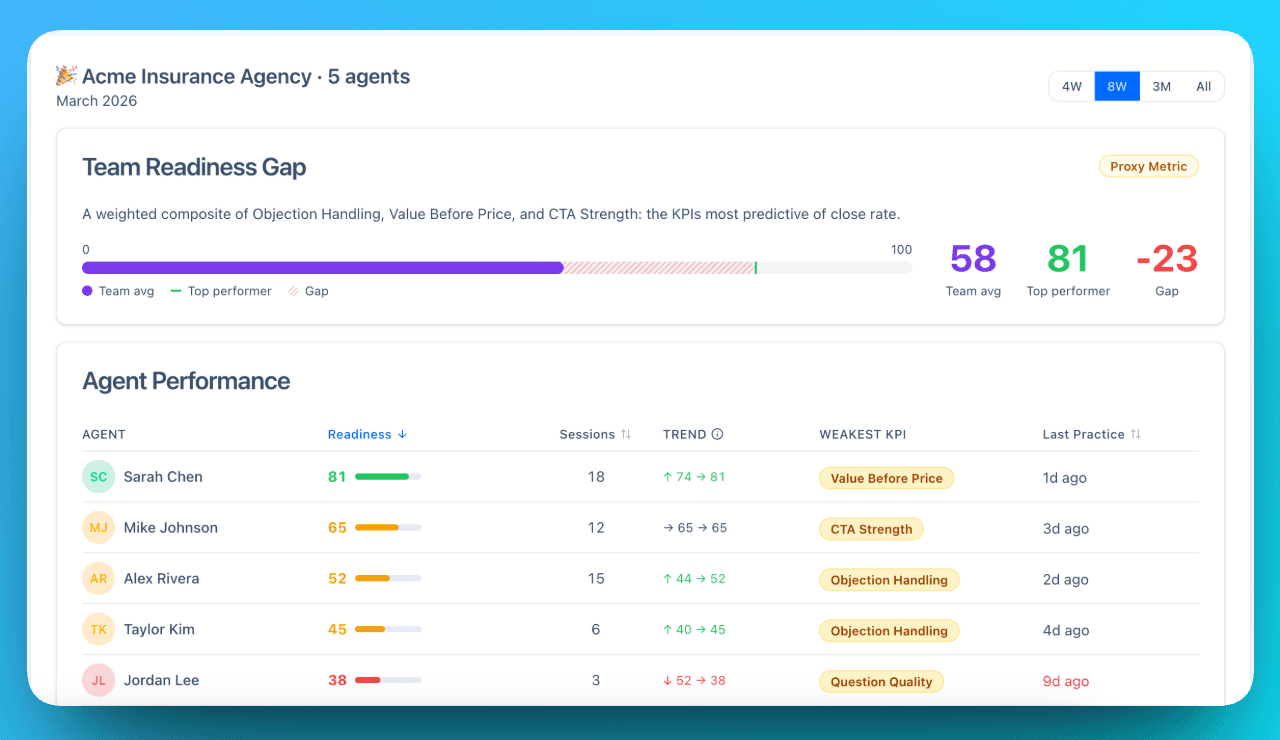This screenshot has width=1280, height=740.
Task: Open the Readiness column sort dropdown
Action: point(367,434)
